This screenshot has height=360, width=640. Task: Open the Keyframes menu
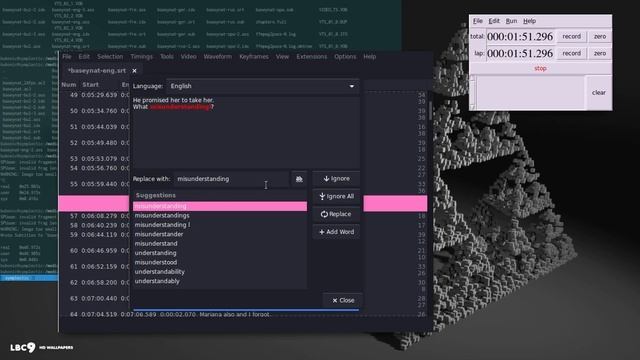click(254, 57)
